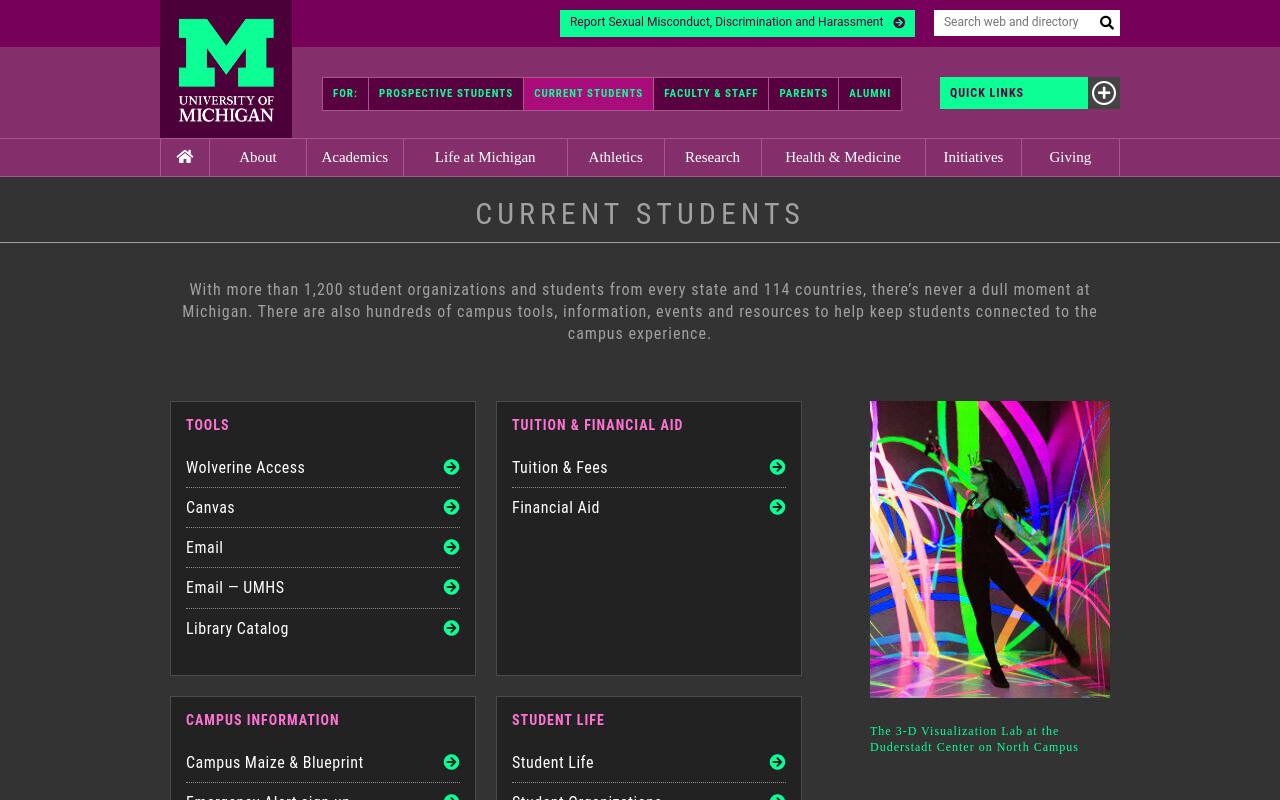Open the Health & Medicine menu
Screen dimensions: 1280x800
843,157
